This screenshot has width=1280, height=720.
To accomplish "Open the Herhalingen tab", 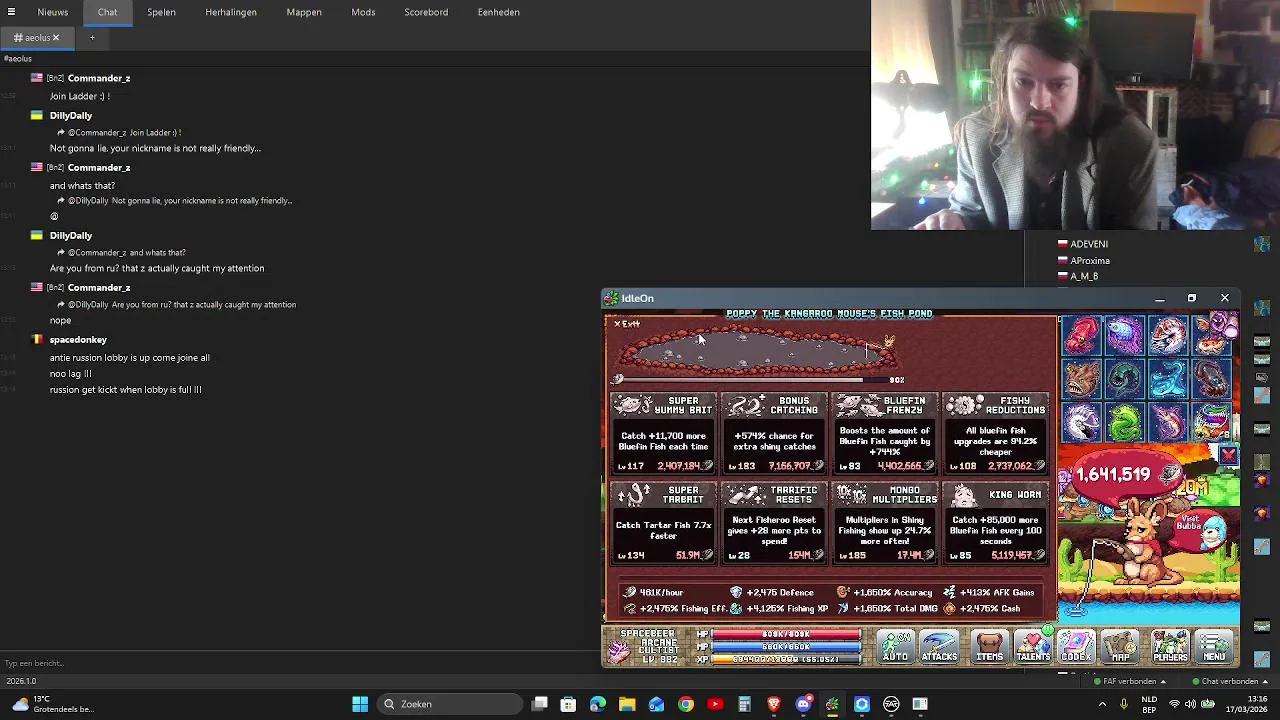I will (x=231, y=12).
